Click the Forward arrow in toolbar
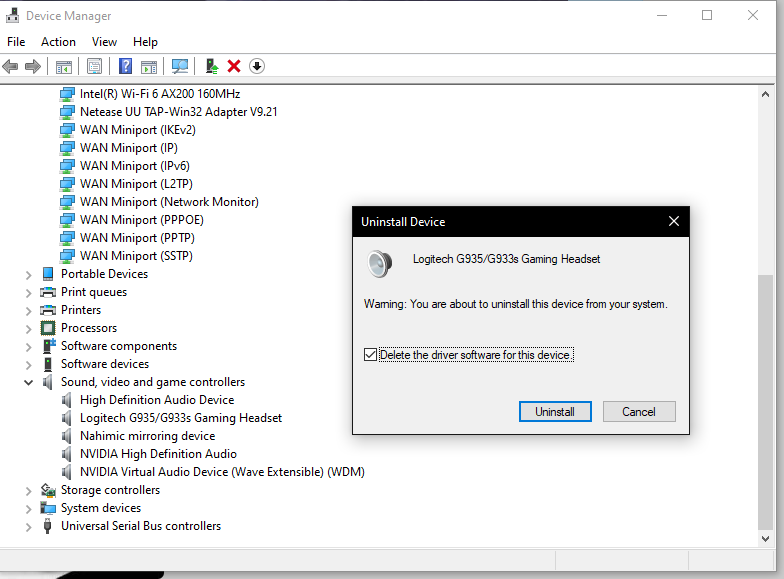The image size is (784, 579). pos(32,66)
